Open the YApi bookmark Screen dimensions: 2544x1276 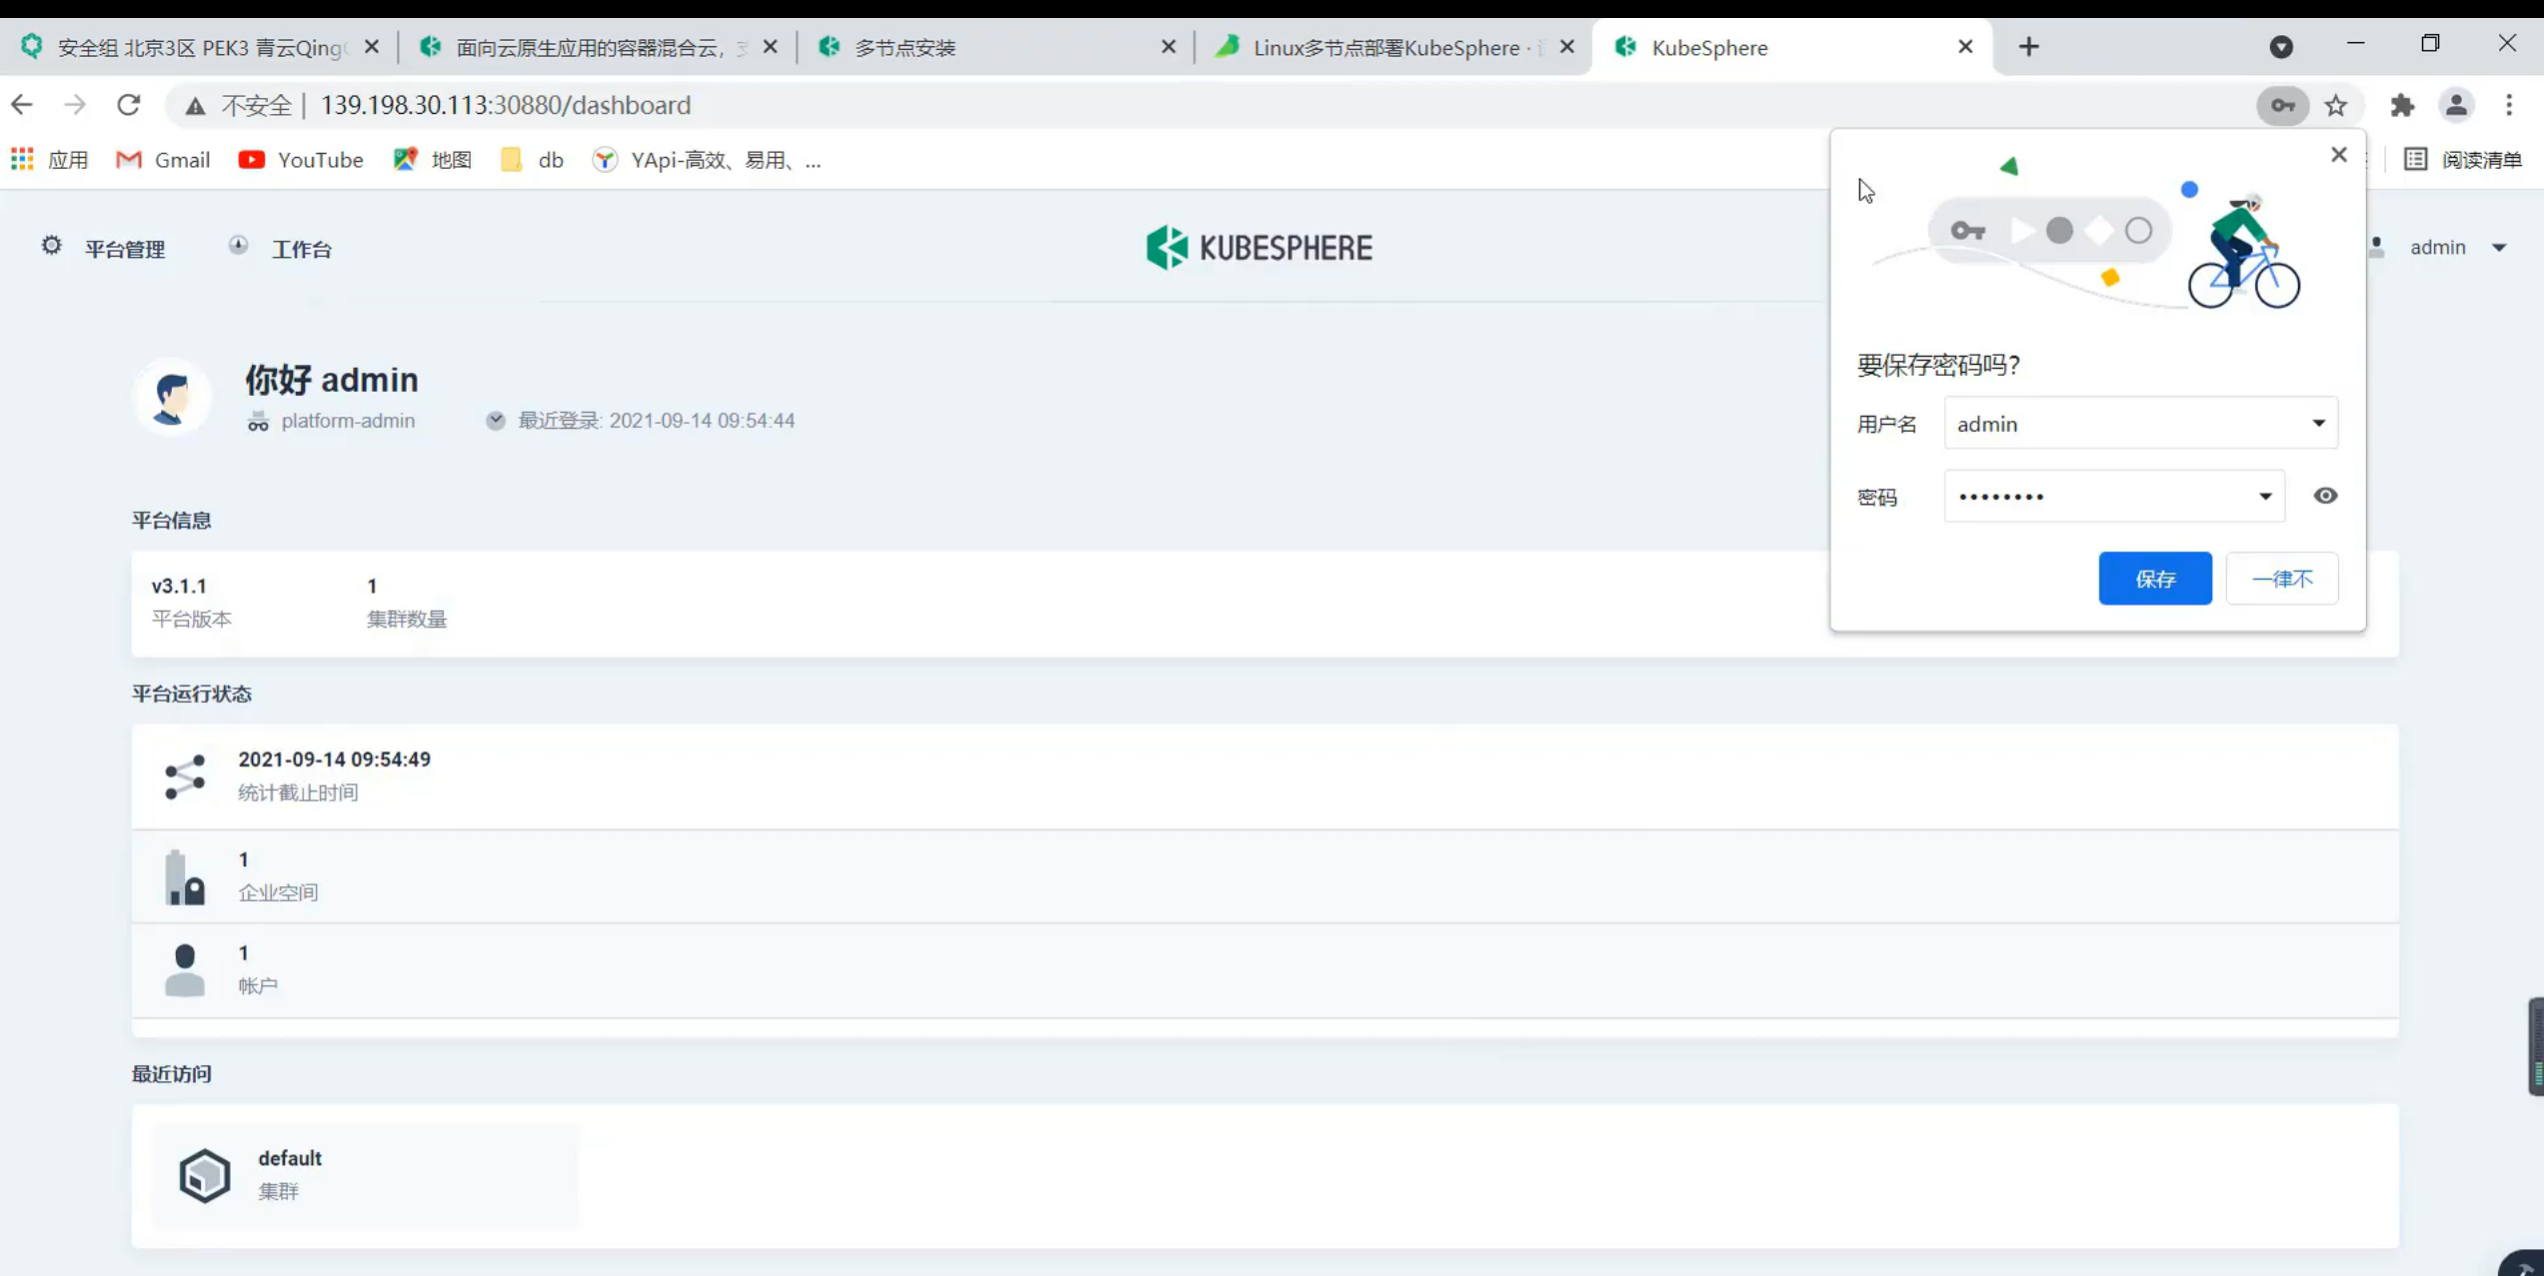pyautogui.click(x=706, y=160)
